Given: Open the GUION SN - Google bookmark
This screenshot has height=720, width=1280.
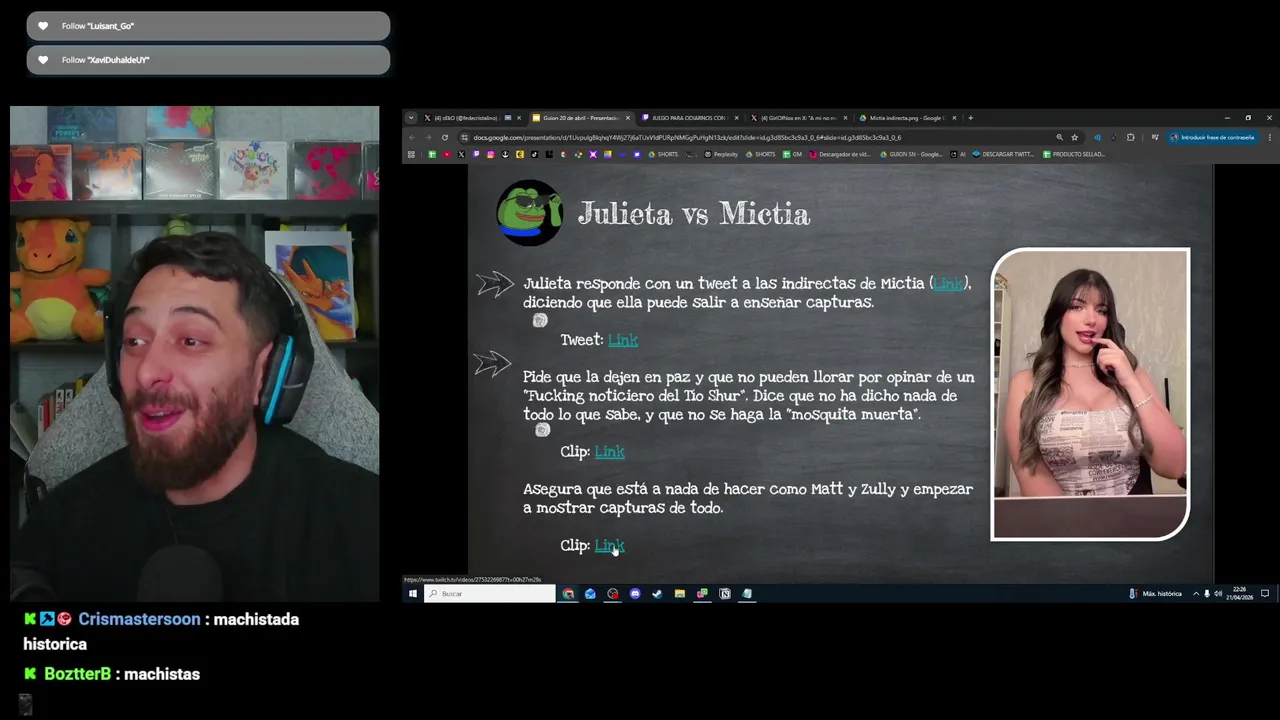Looking at the screenshot, I should point(910,154).
